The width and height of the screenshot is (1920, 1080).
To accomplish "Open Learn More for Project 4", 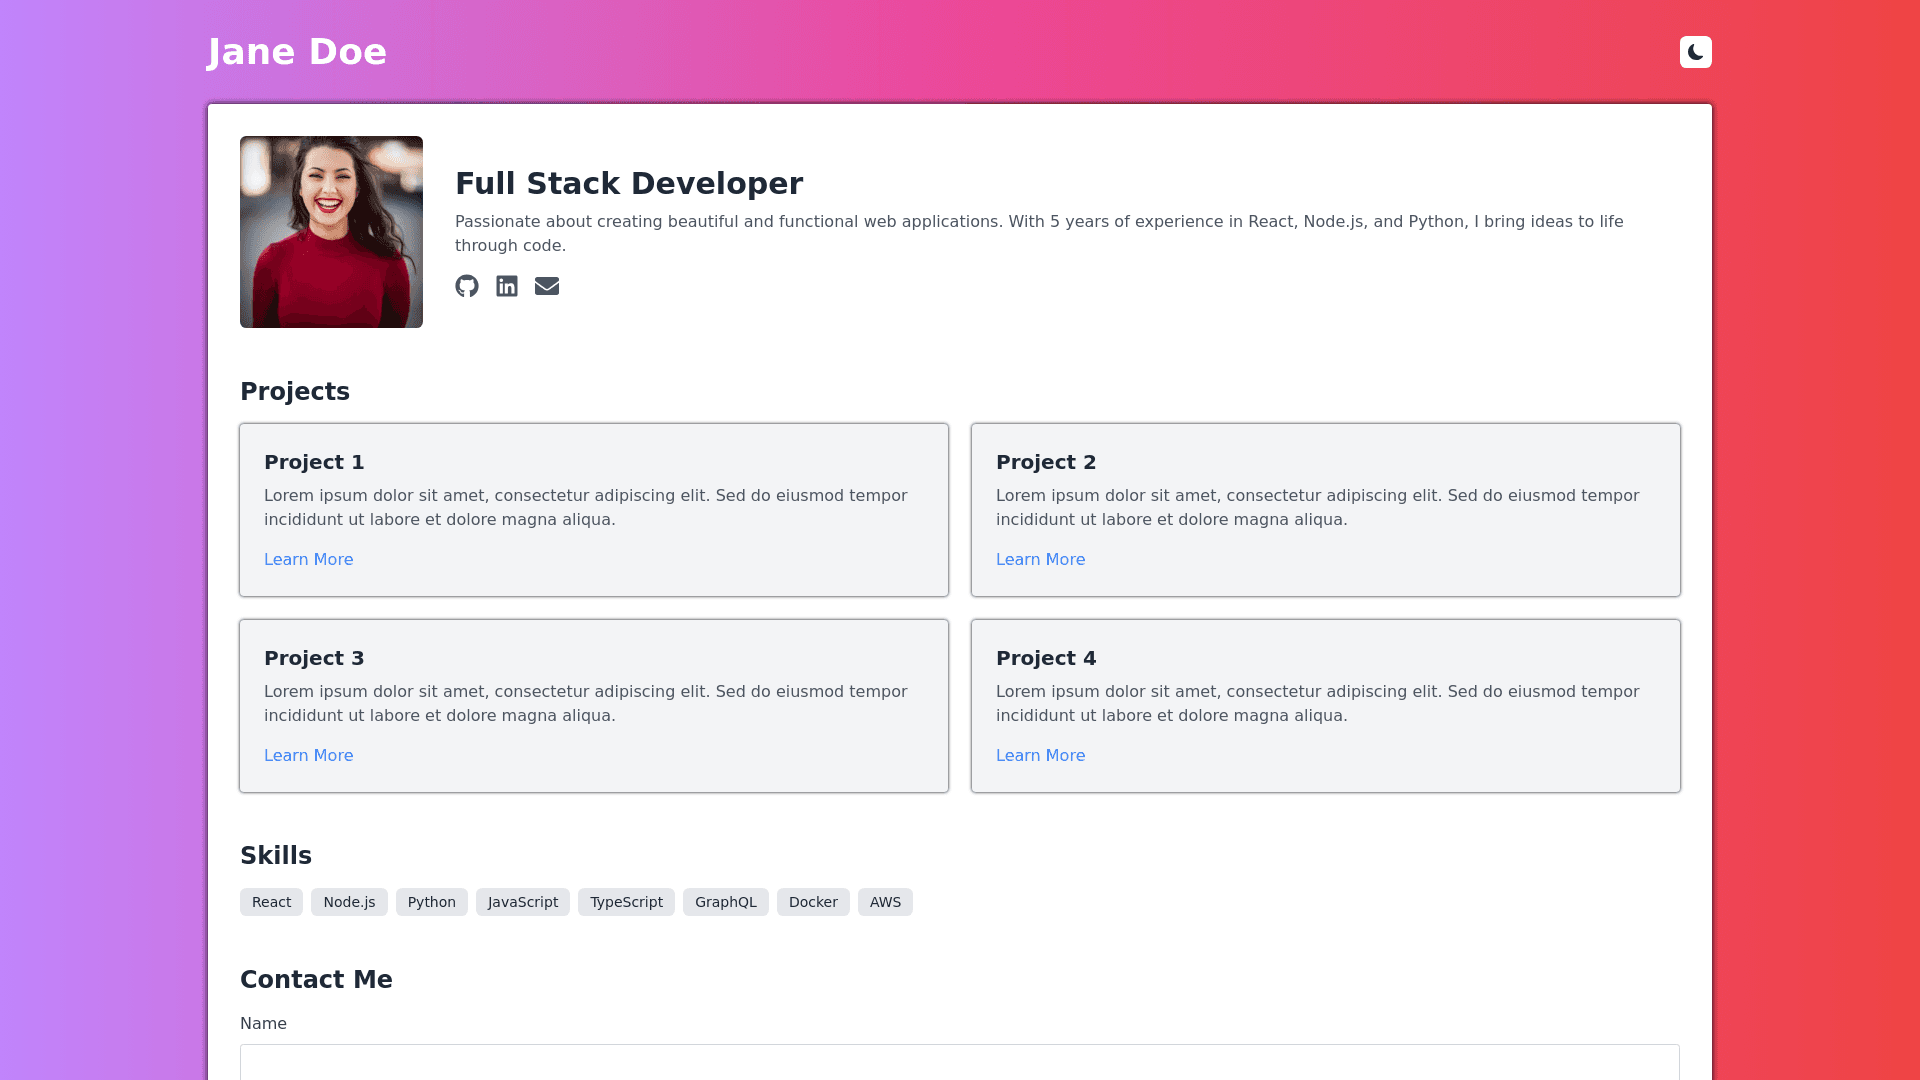I will (x=1040, y=756).
